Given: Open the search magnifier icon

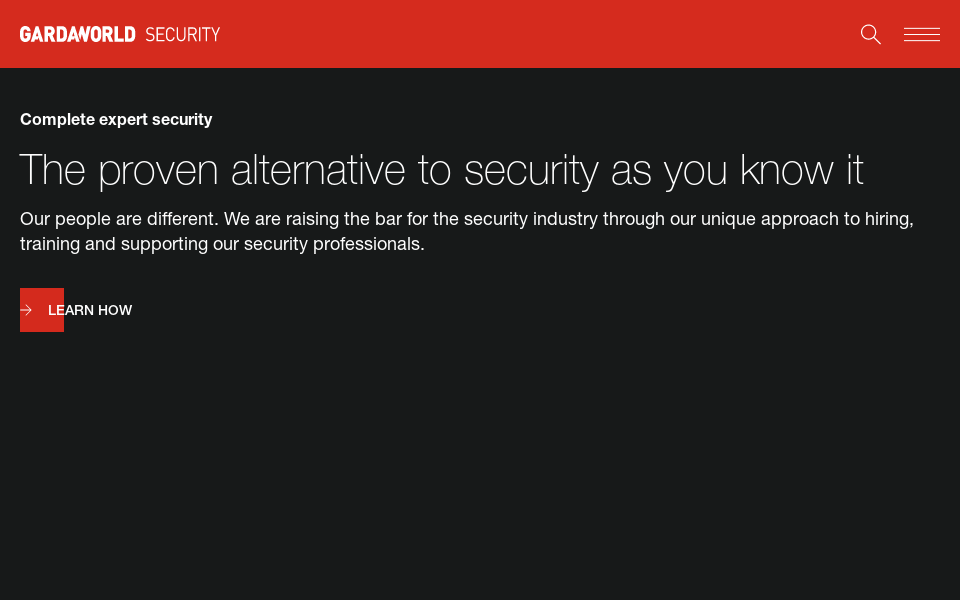Looking at the screenshot, I should pyautogui.click(x=871, y=34).
